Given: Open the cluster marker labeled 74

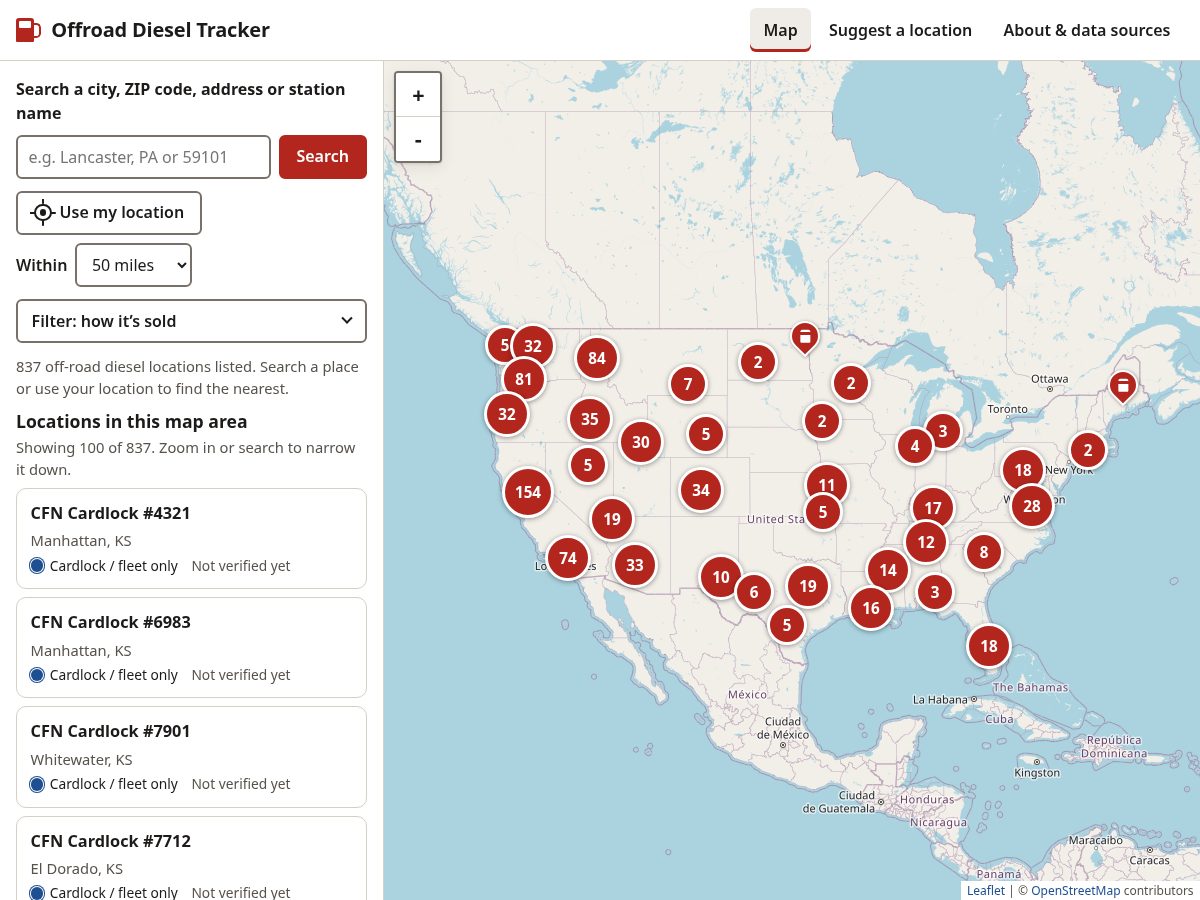Looking at the screenshot, I should [x=568, y=558].
